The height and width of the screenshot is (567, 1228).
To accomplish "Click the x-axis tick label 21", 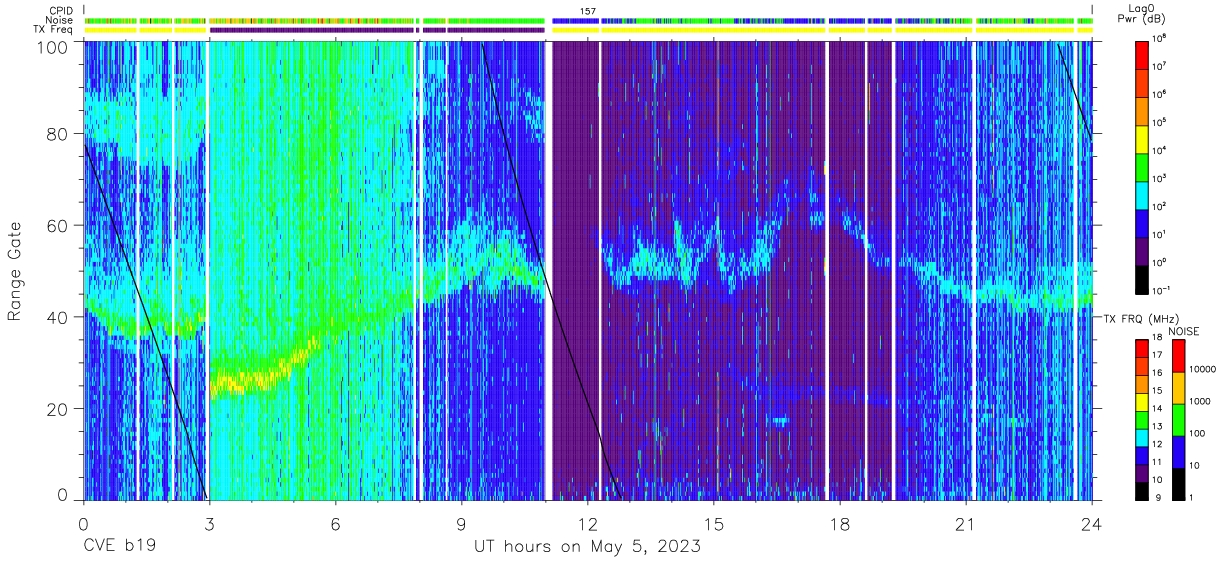I will (x=965, y=523).
